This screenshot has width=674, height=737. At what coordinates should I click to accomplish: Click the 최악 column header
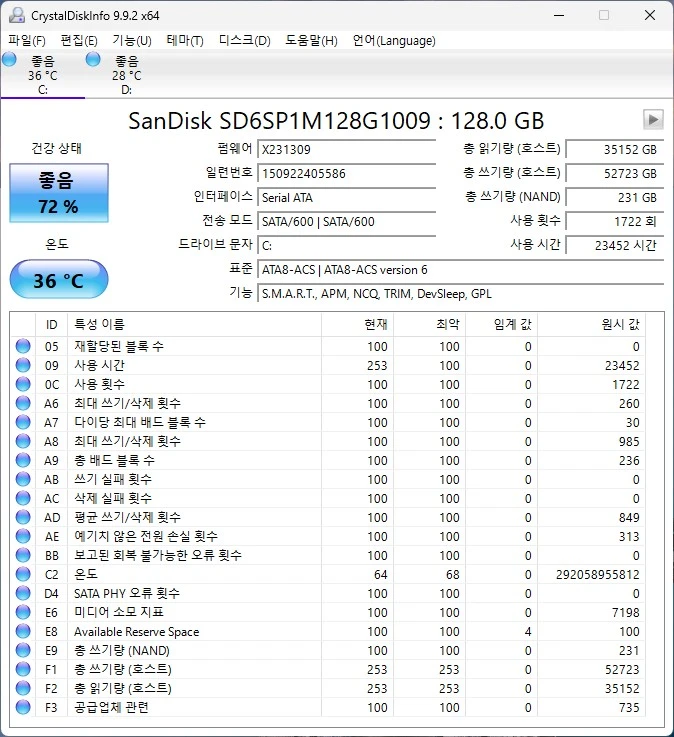[x=430, y=324]
